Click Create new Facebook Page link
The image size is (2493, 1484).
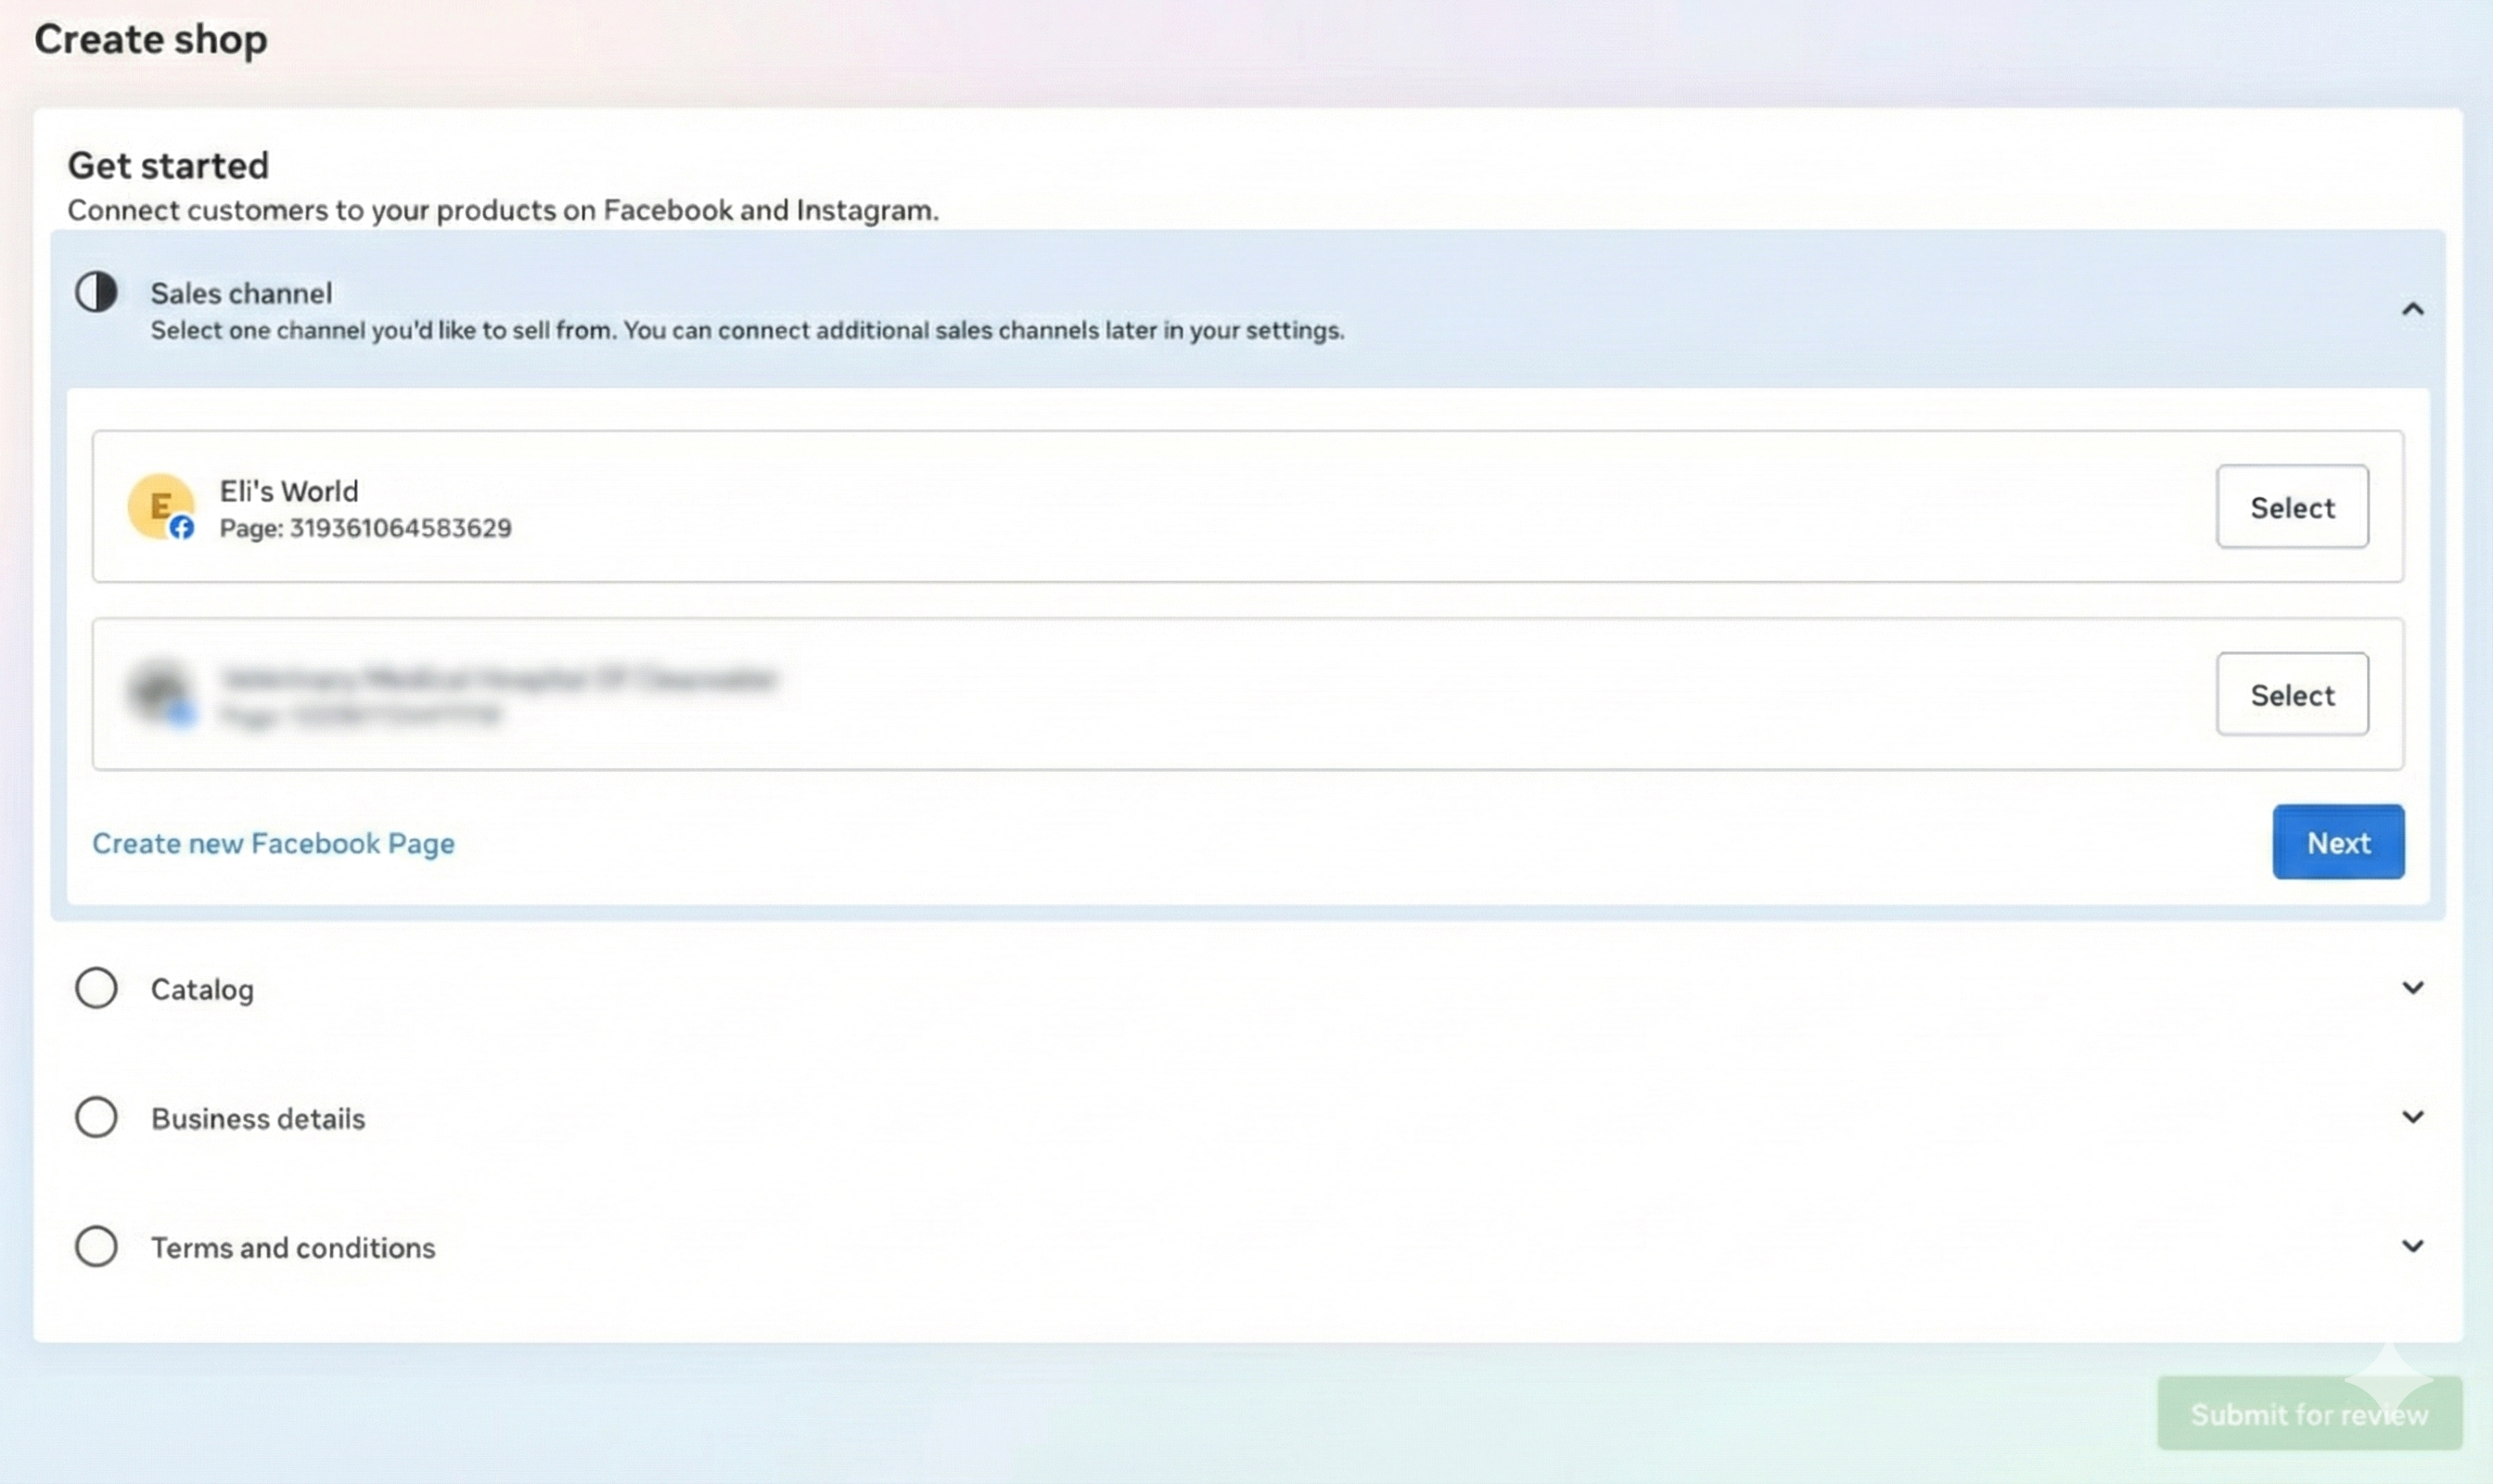[273, 843]
